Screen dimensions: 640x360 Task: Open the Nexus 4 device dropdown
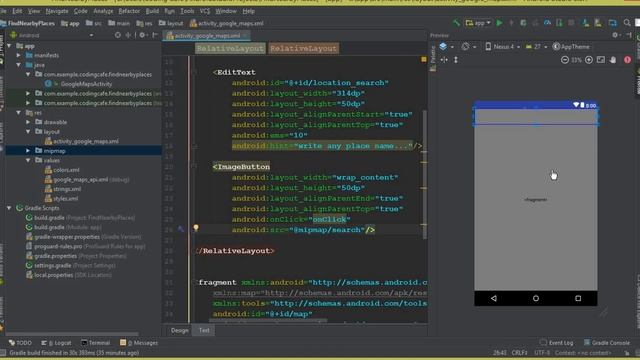click(x=502, y=47)
